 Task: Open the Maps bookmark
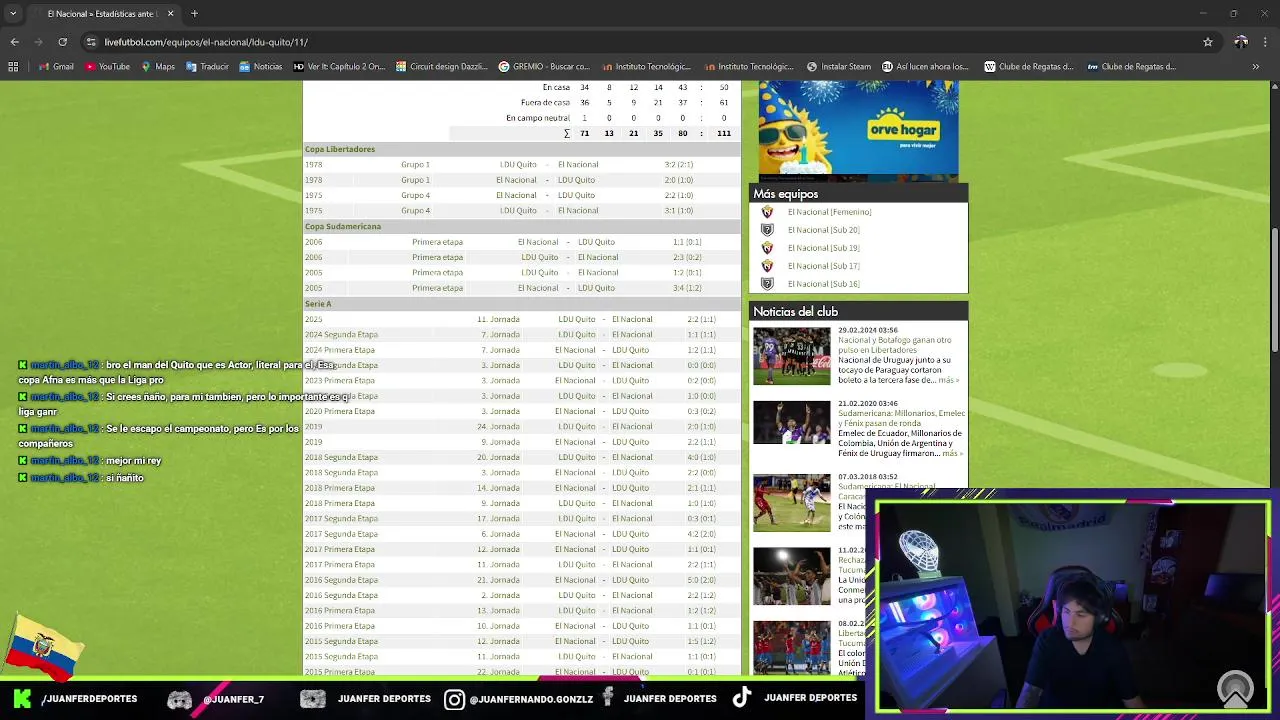[x=158, y=67]
